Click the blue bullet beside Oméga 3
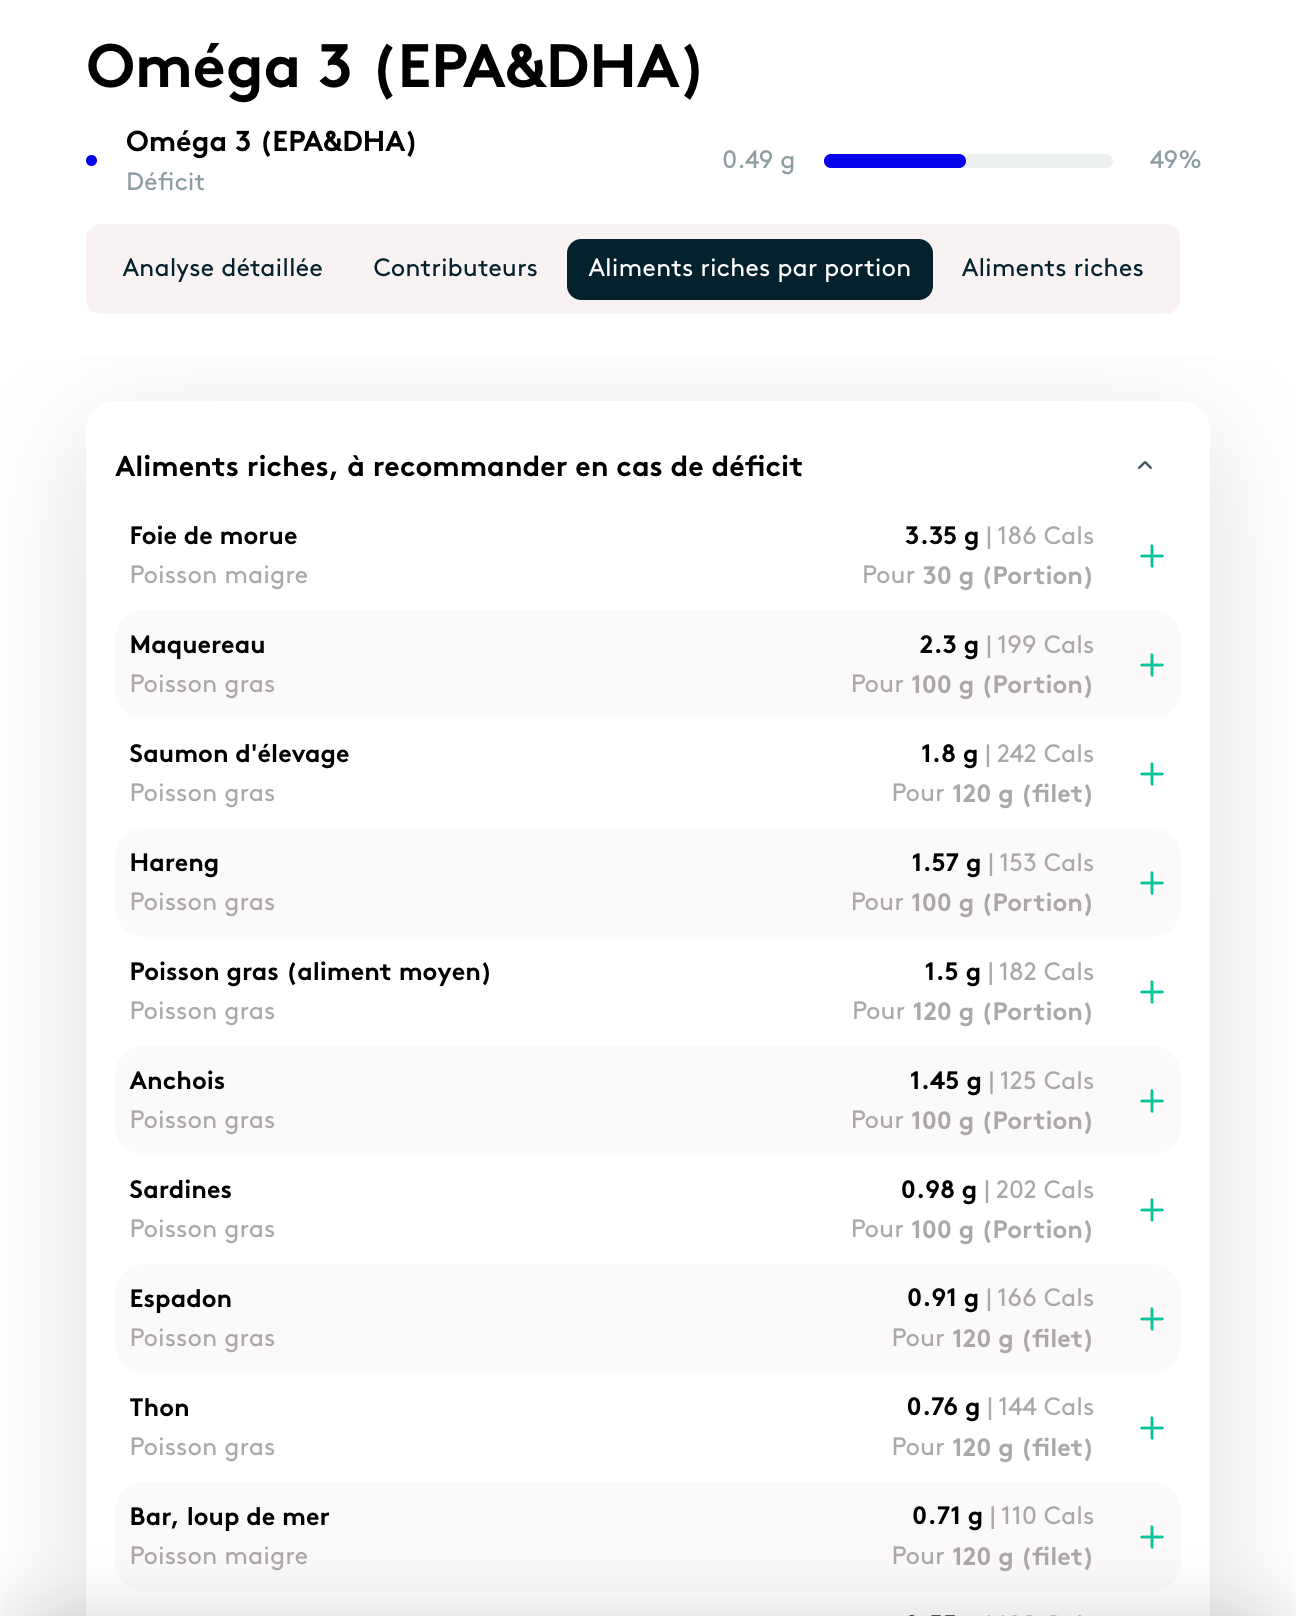The height and width of the screenshot is (1616, 1296). 92,159
